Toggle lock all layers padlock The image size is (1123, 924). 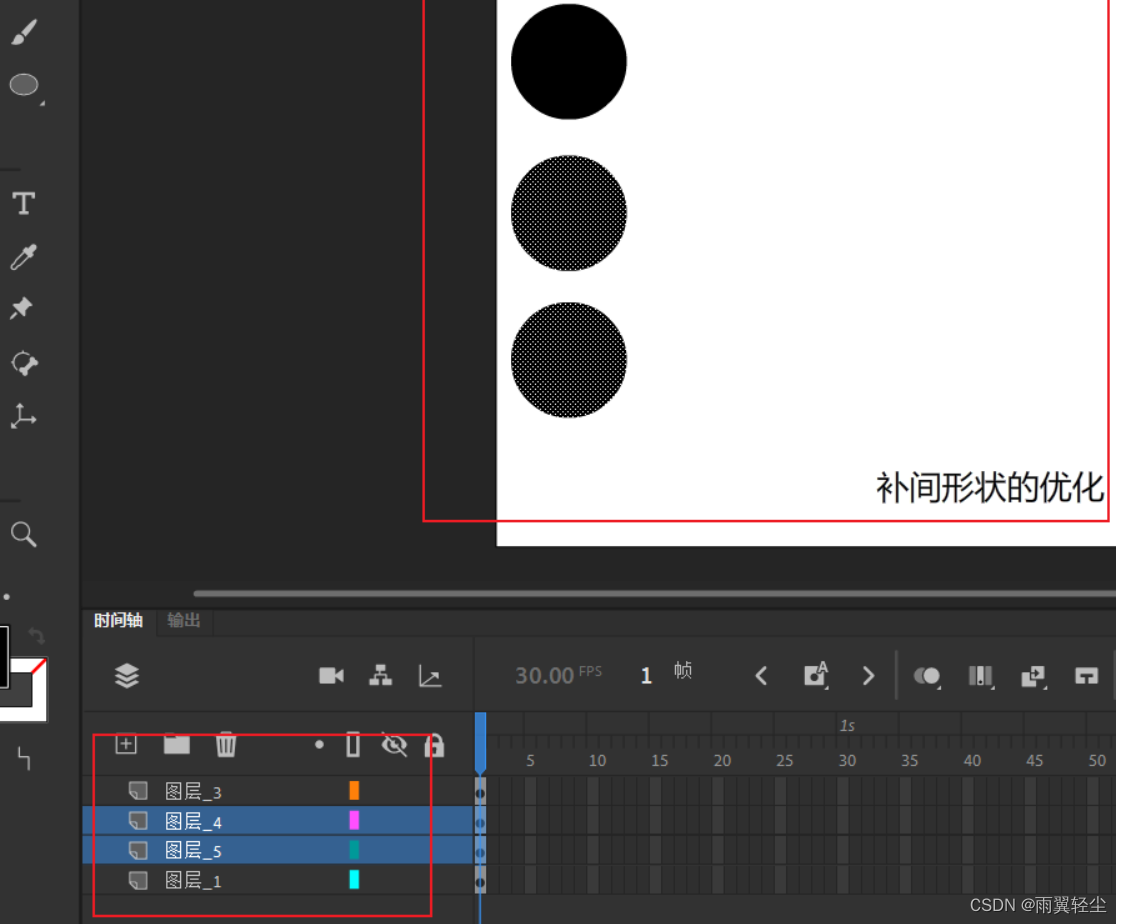pyautogui.click(x=434, y=746)
